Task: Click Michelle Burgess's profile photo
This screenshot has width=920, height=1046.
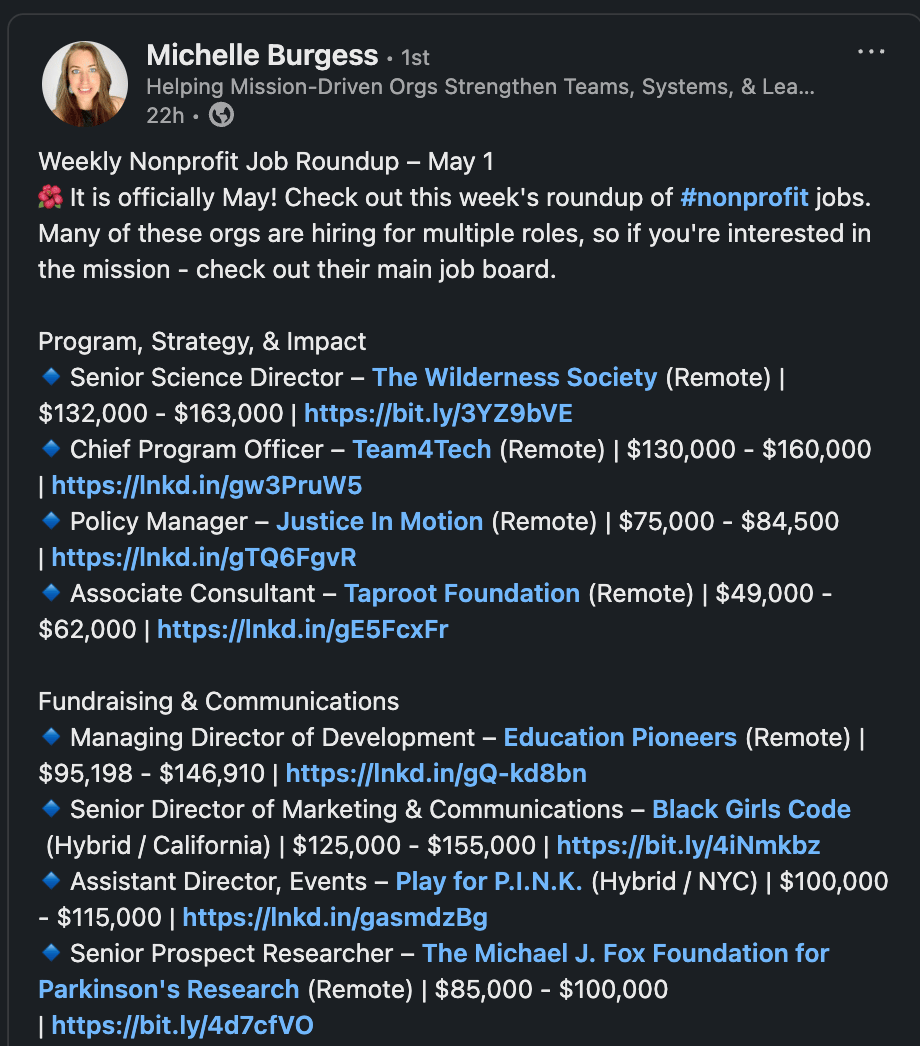Action: point(84,85)
